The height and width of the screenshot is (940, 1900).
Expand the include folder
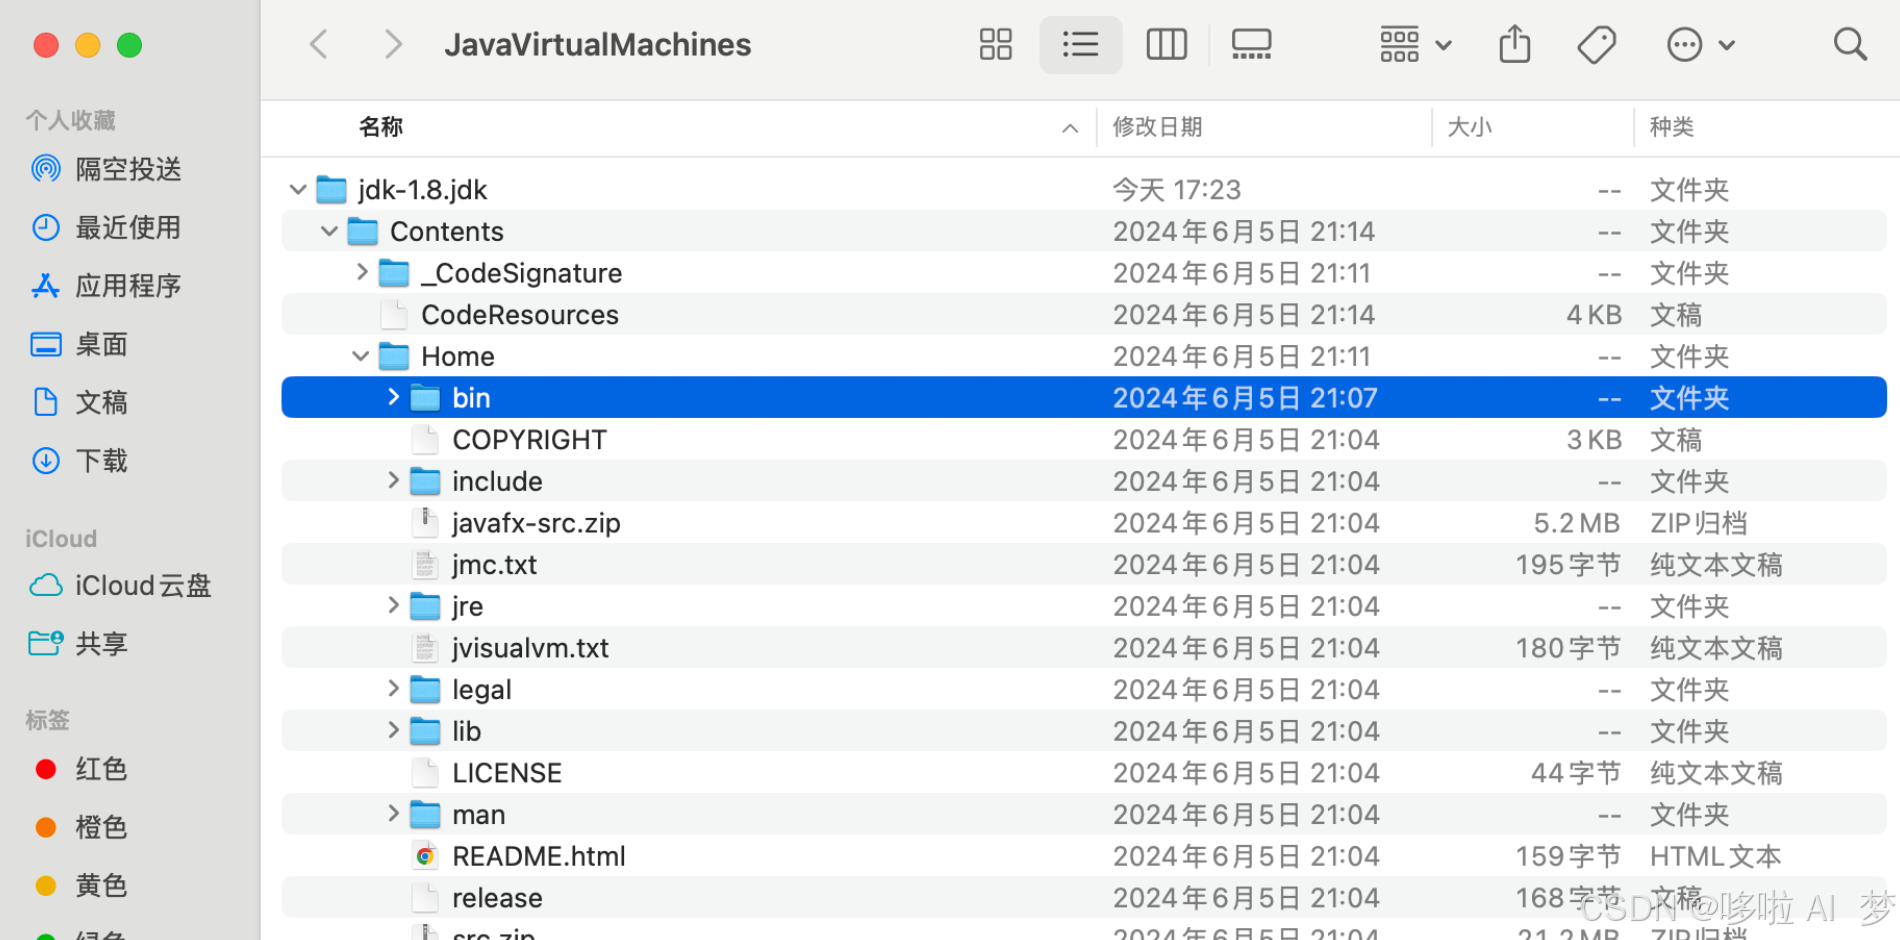click(393, 480)
